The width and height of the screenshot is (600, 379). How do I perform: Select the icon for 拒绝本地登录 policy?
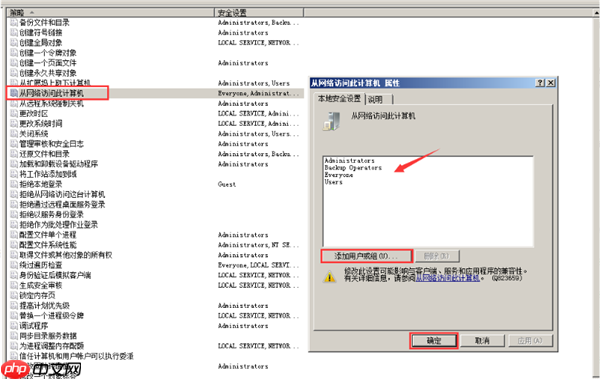coord(14,184)
